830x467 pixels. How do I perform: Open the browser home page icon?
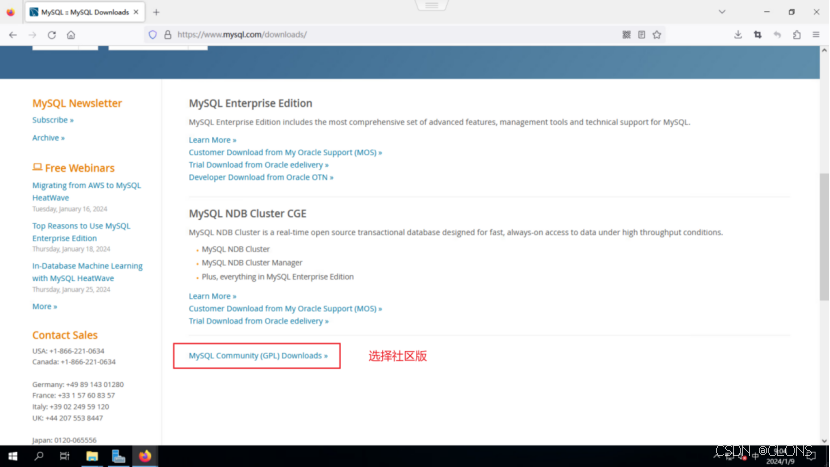(71, 35)
